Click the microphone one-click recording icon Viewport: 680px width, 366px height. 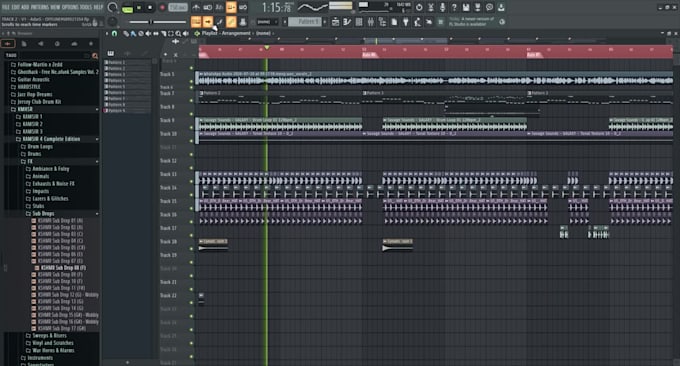pos(442,7)
